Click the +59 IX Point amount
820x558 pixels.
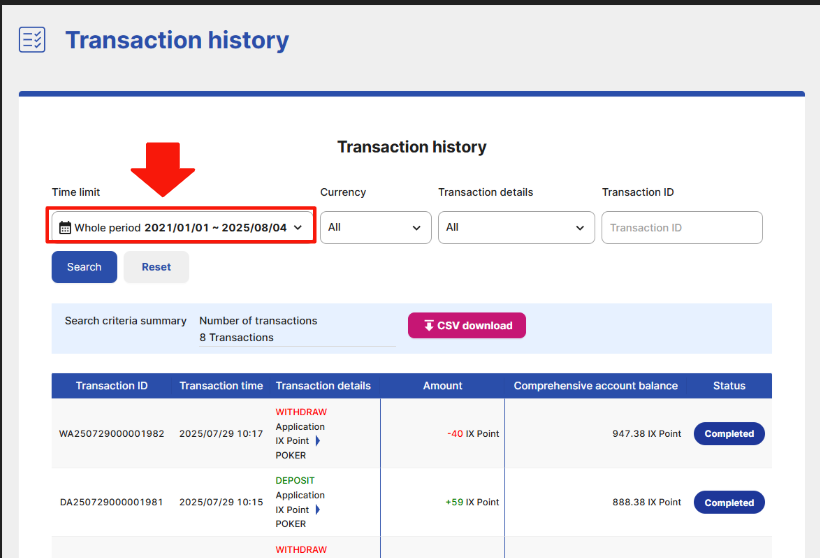[x=472, y=502]
